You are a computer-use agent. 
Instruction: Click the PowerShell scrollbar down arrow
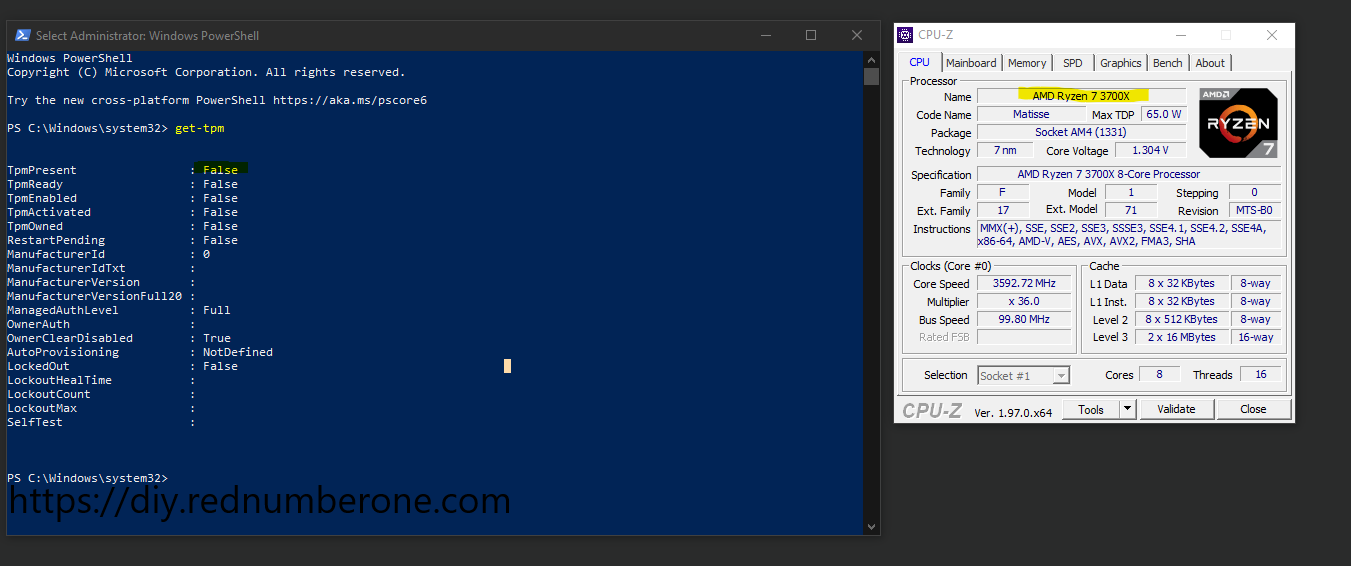pos(871,527)
